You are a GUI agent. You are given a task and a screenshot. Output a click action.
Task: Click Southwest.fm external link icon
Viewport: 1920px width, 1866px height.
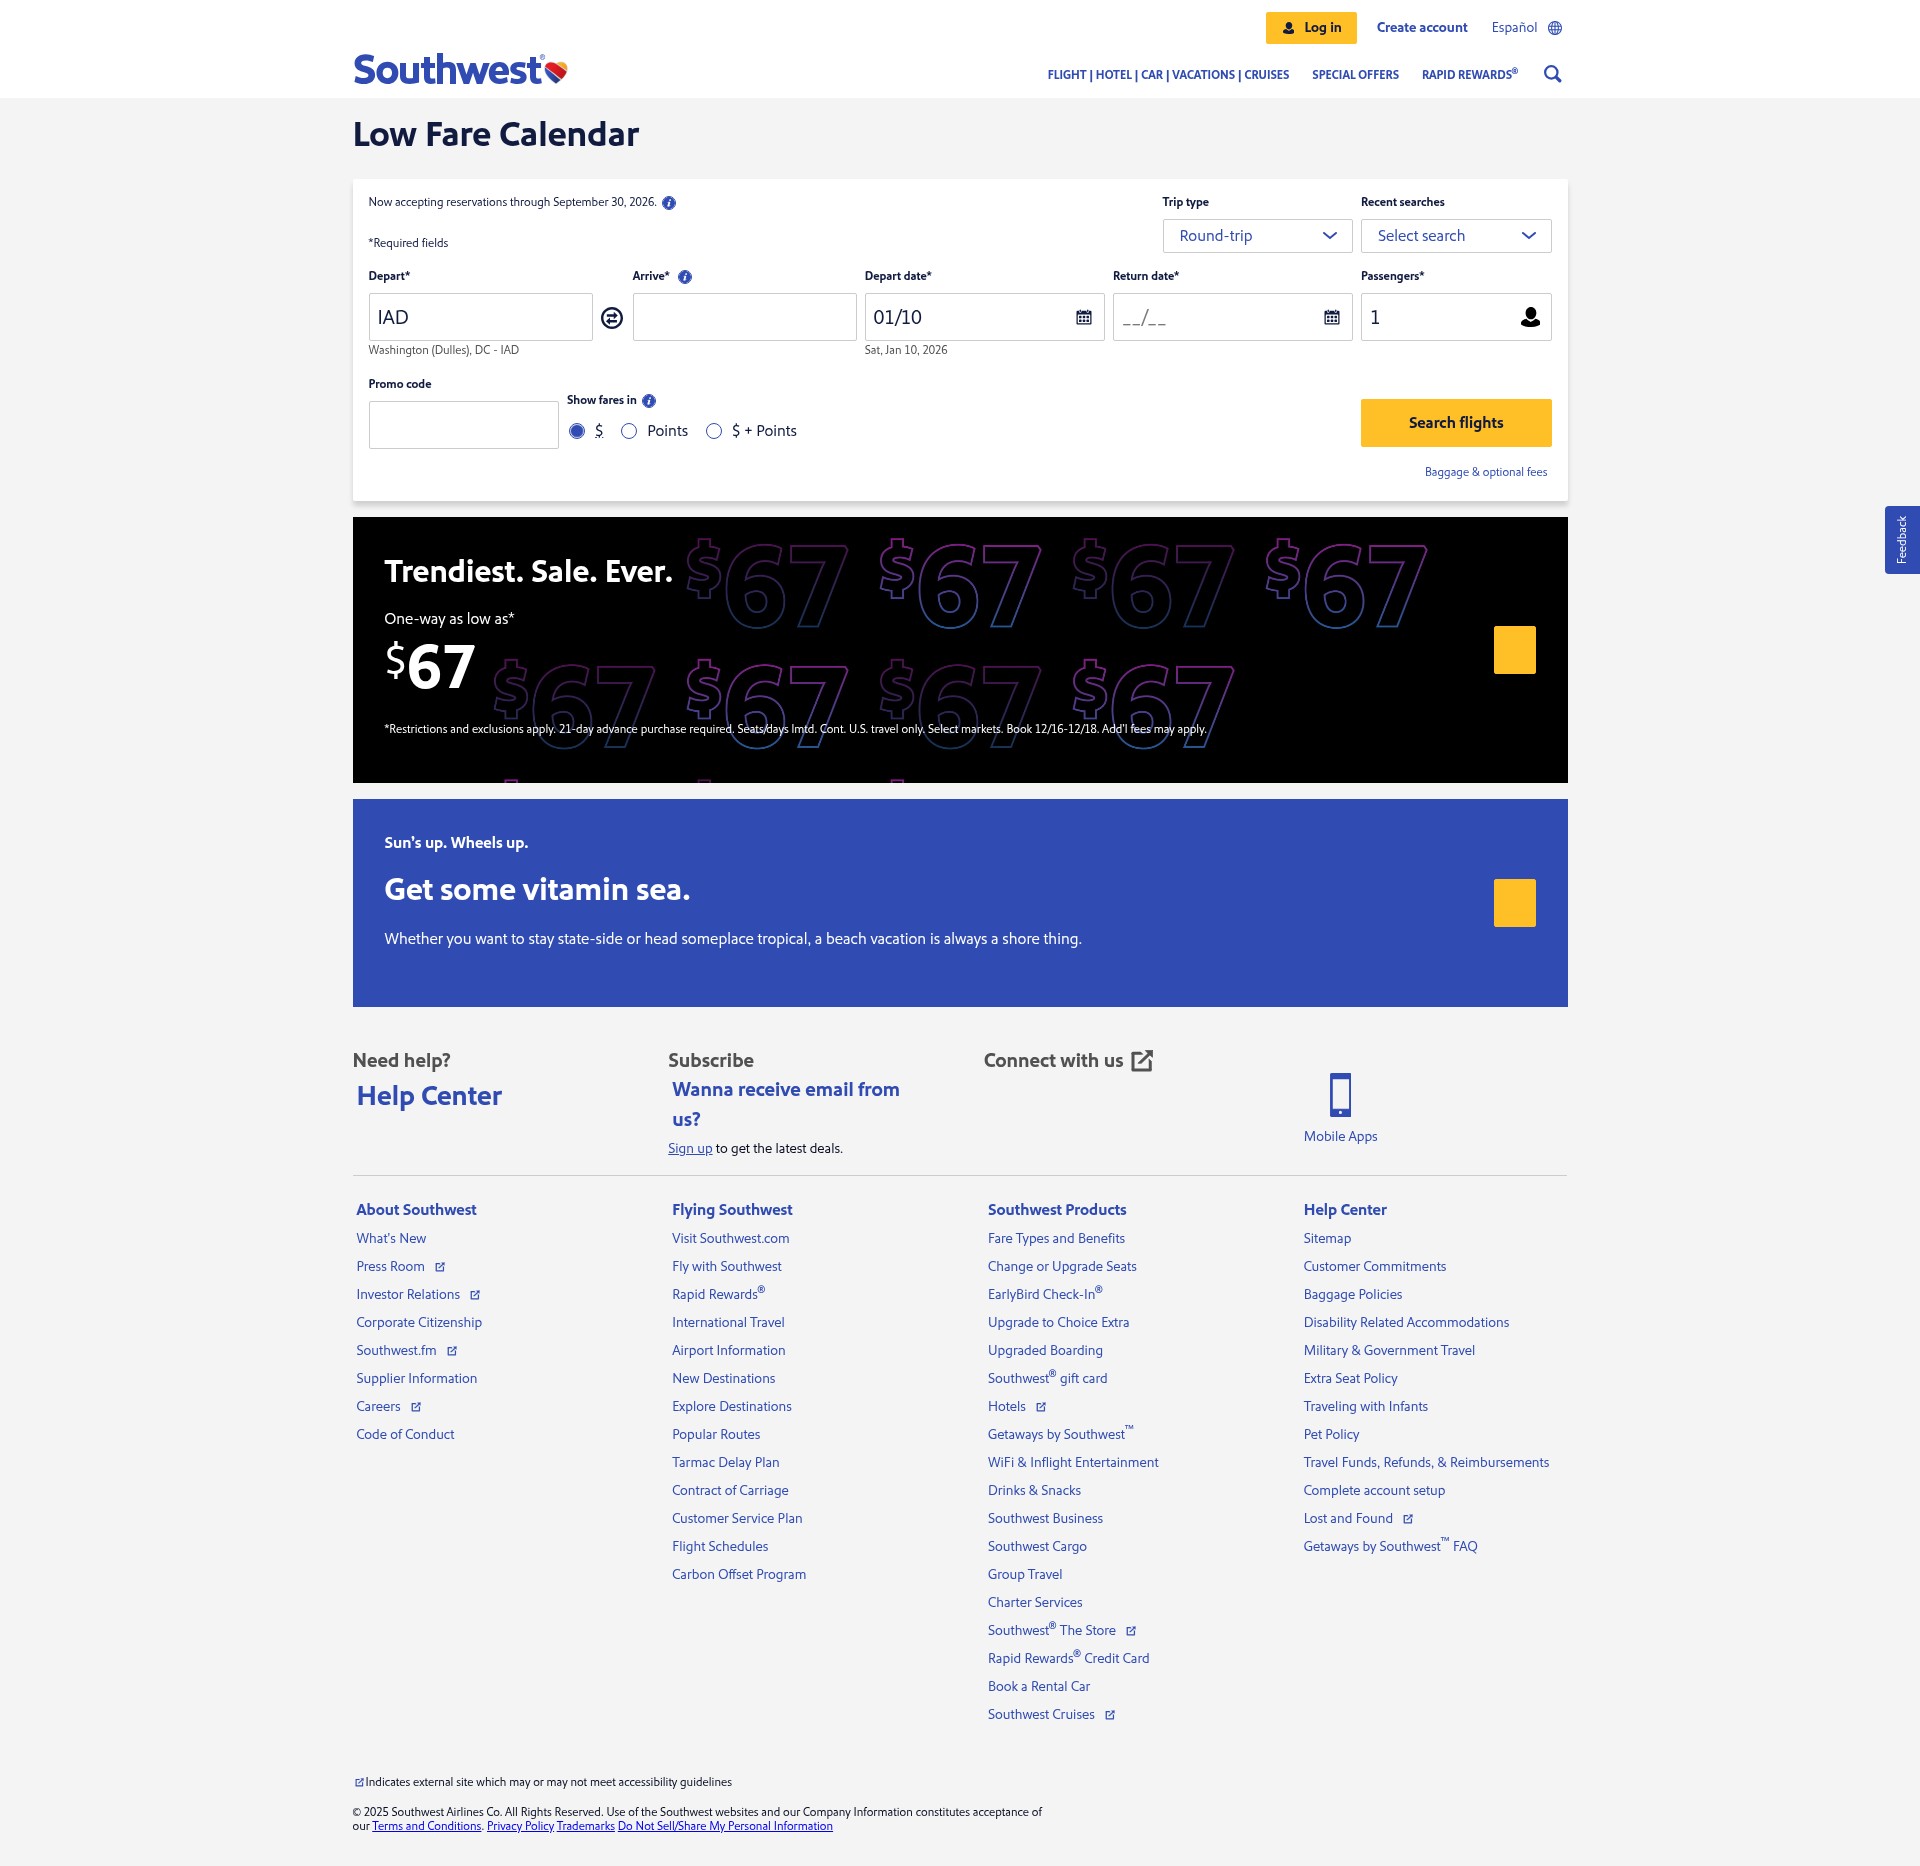[452, 1351]
